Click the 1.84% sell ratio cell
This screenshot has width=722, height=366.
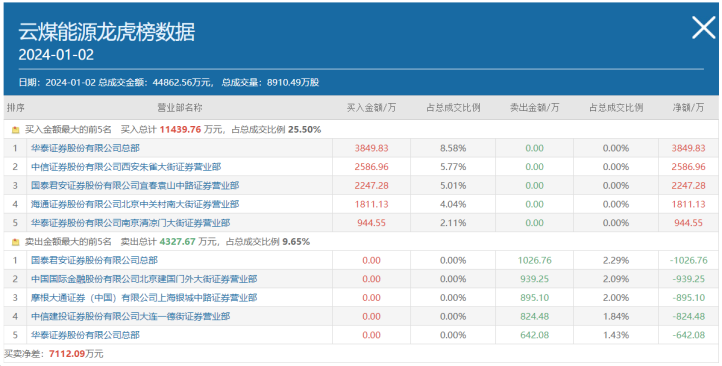[616, 316]
